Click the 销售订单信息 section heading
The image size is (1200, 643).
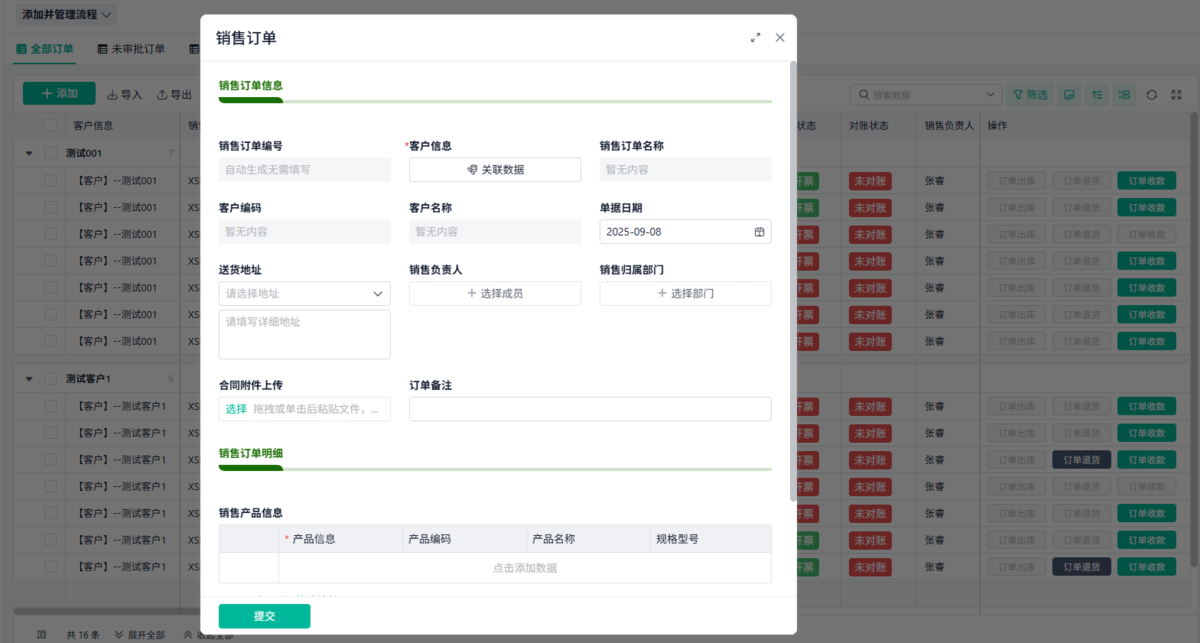250,86
